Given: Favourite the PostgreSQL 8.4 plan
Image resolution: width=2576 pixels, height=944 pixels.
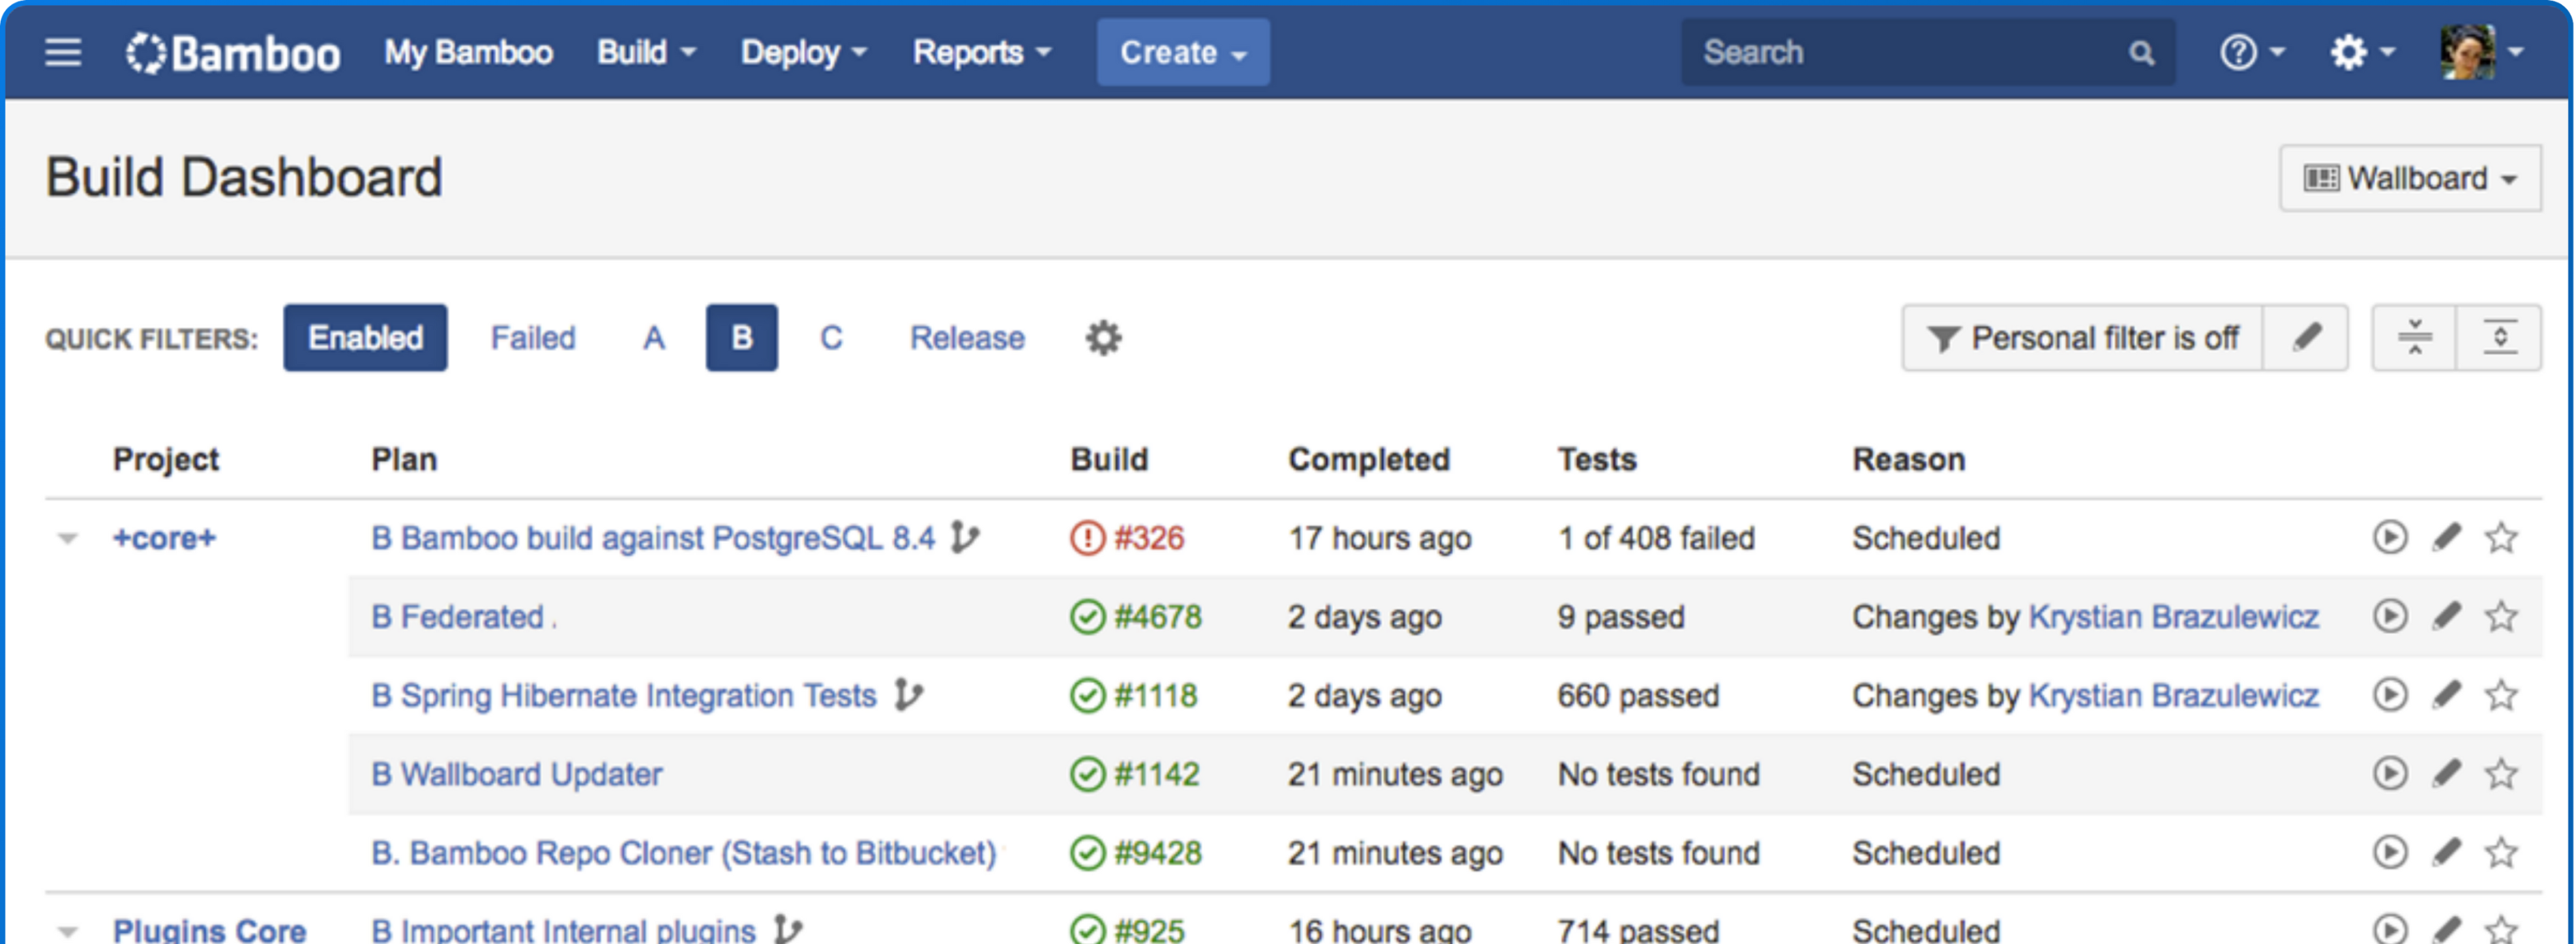Looking at the screenshot, I should [x=2501, y=538].
